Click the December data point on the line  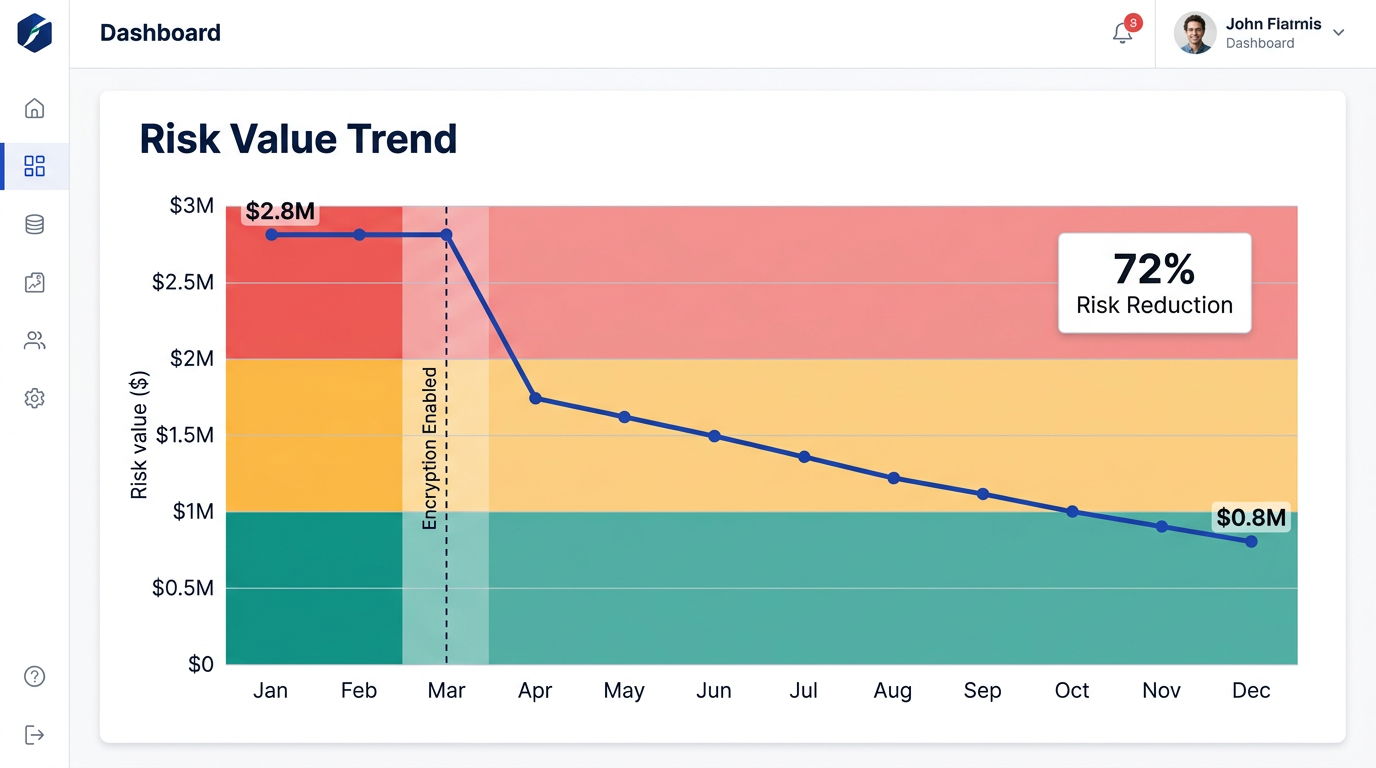[1251, 541]
